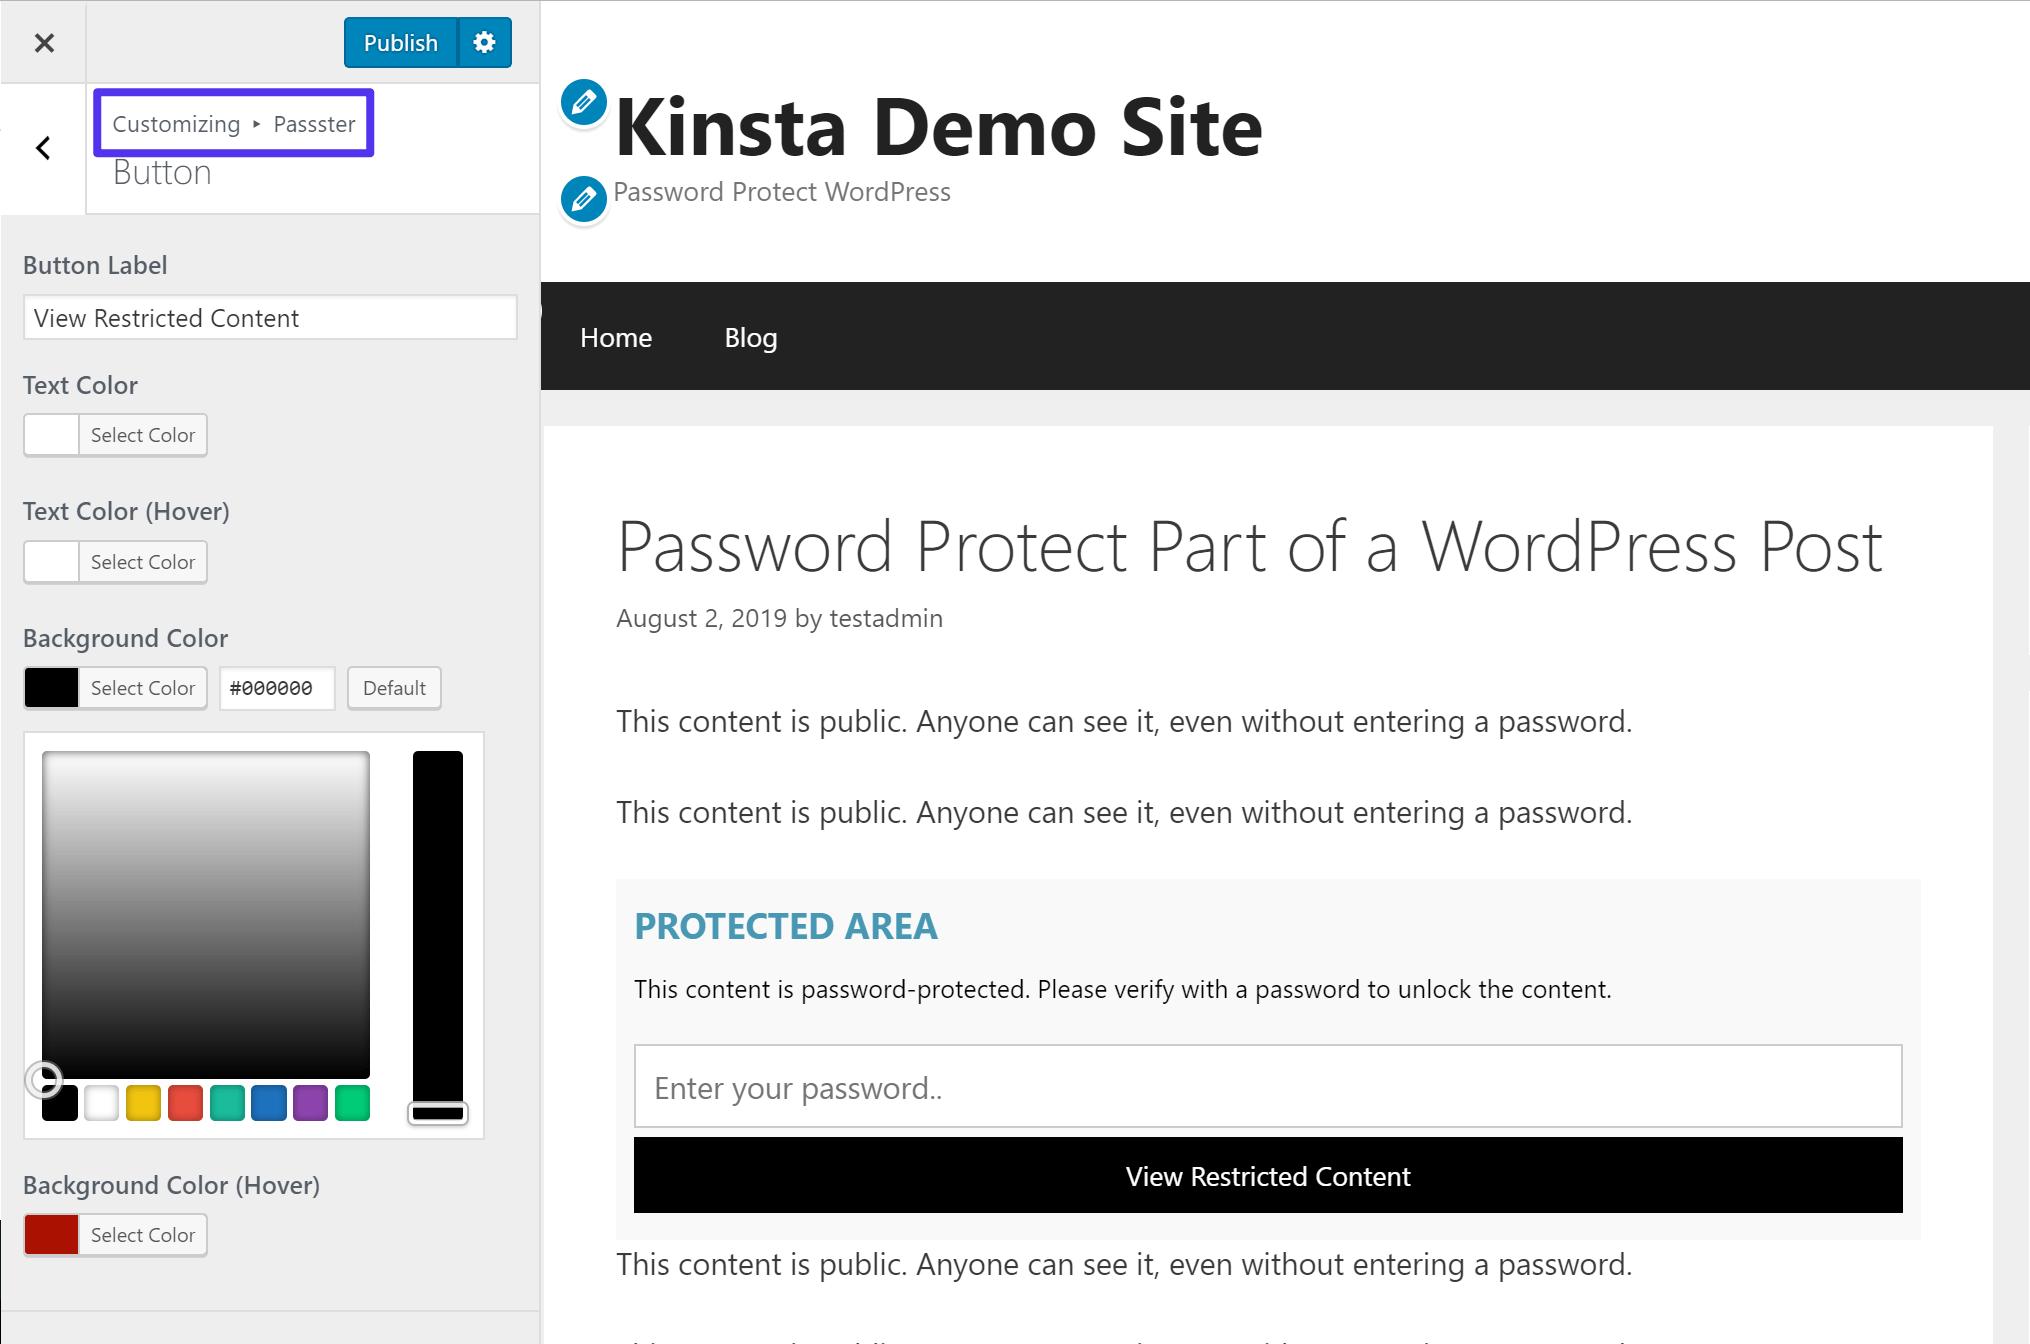Click the Passster breadcrumb link
Image resolution: width=2030 pixels, height=1344 pixels.
coord(316,123)
